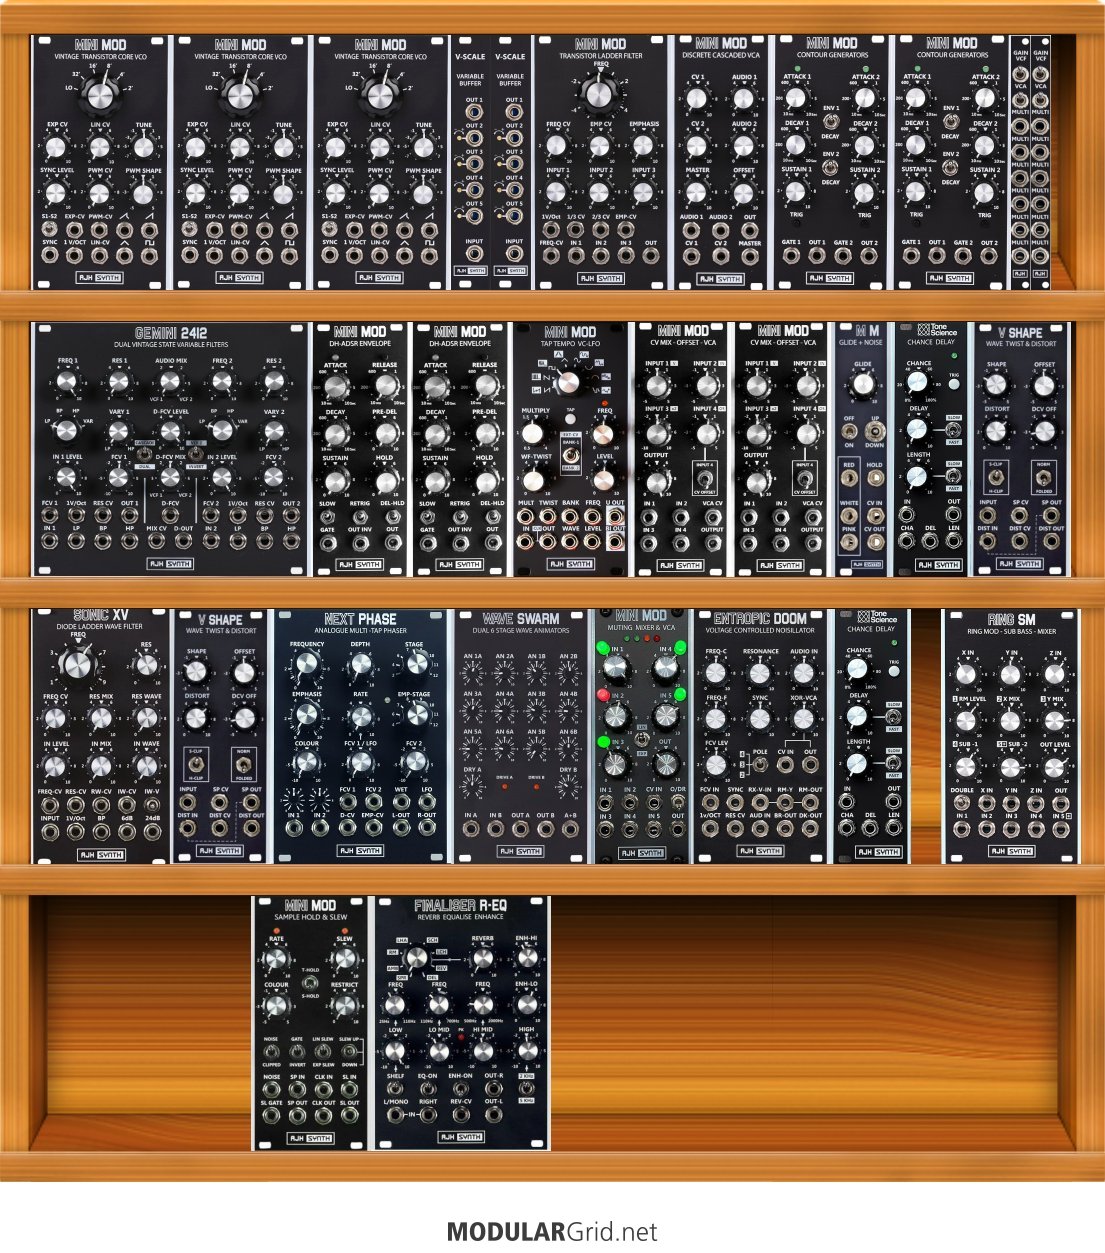Click the 1v/OCT jack on Entropic Doom
This screenshot has height=1253, width=1105.
point(710,829)
